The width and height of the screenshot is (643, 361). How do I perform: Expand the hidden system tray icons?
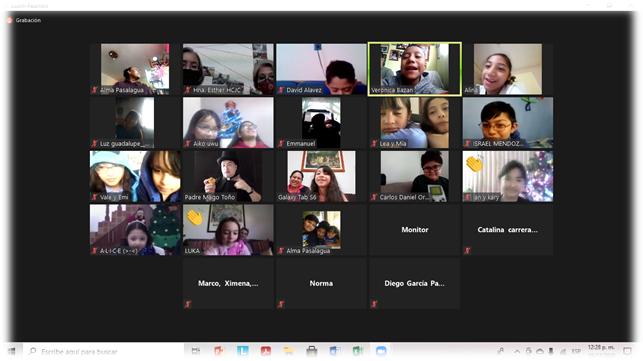coord(517,352)
